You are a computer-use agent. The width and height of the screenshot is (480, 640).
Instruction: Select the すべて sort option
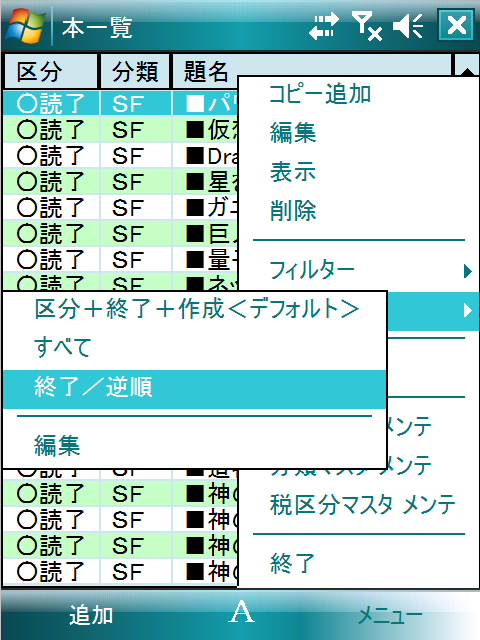point(62,348)
